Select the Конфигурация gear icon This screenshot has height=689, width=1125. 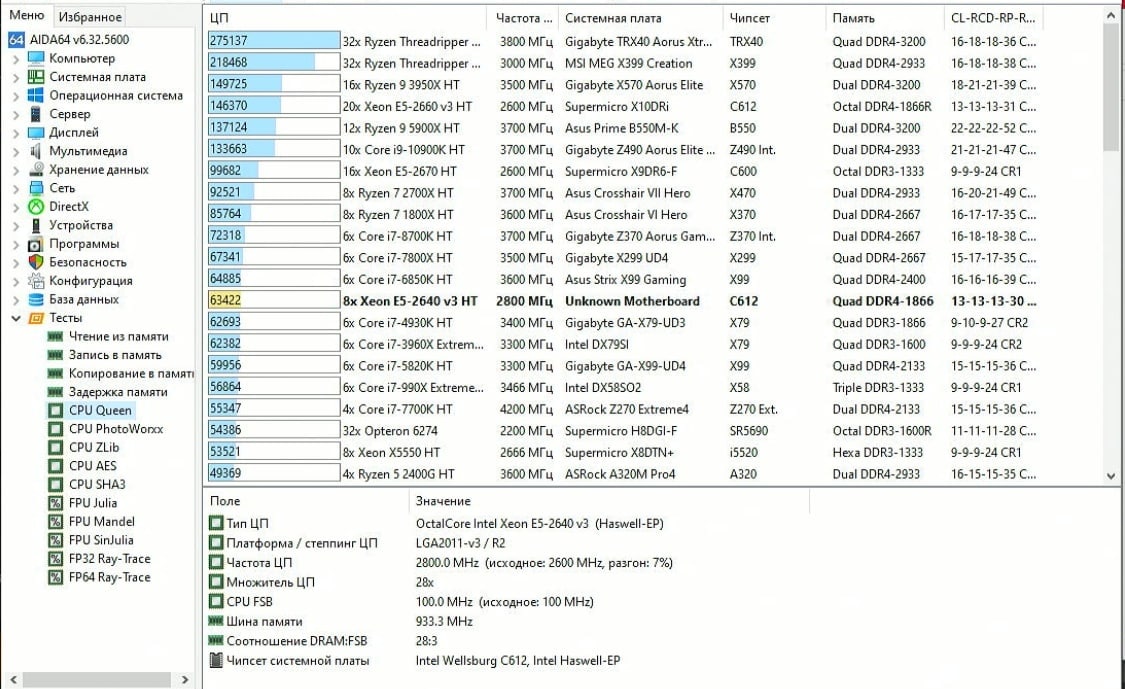coord(36,281)
